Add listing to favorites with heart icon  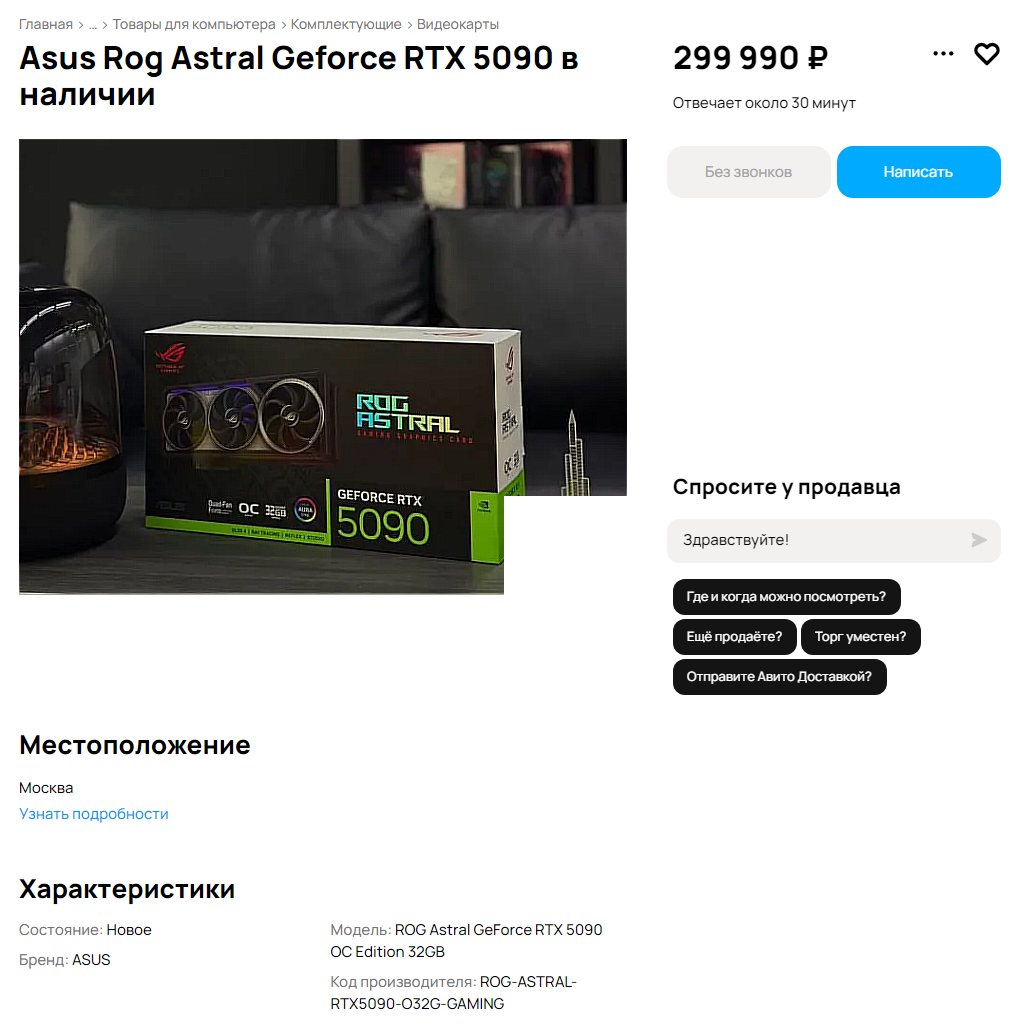click(986, 54)
